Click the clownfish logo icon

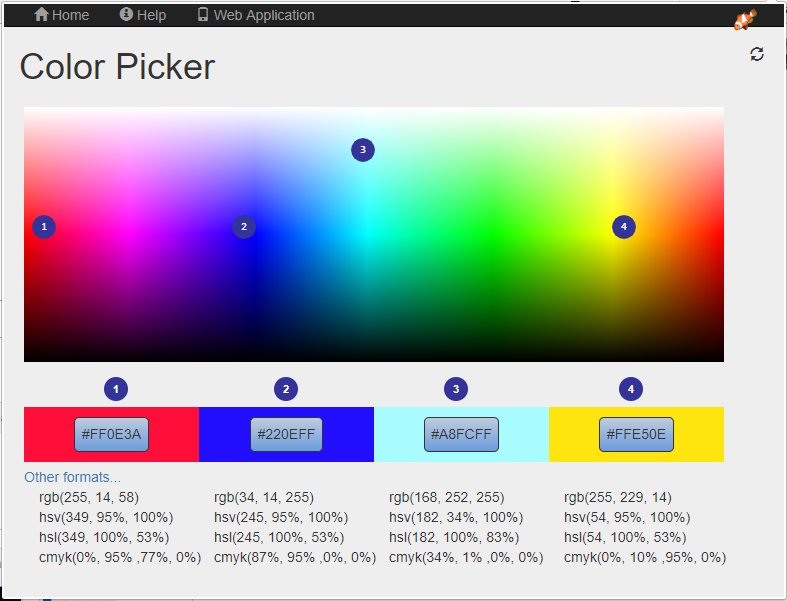[745, 19]
